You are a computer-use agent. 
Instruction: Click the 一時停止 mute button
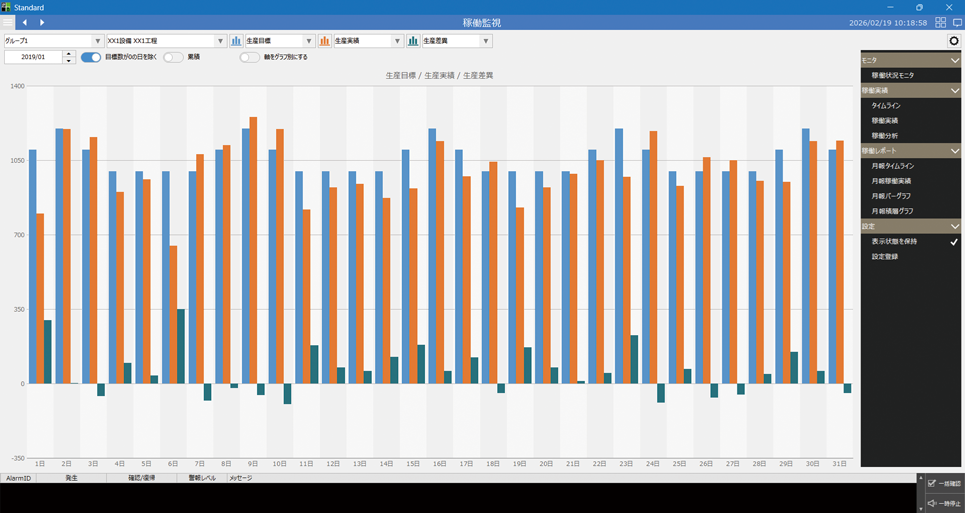[x=944, y=503]
